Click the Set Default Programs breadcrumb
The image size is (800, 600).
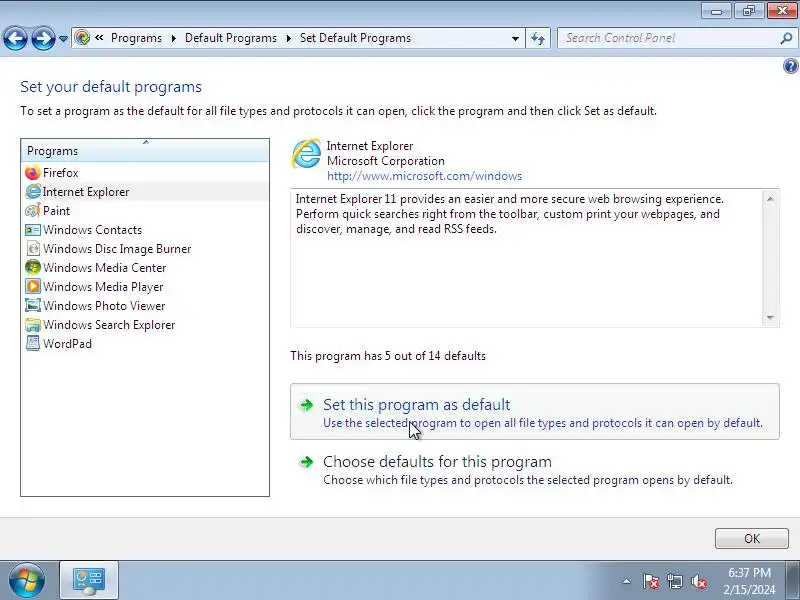pos(355,38)
